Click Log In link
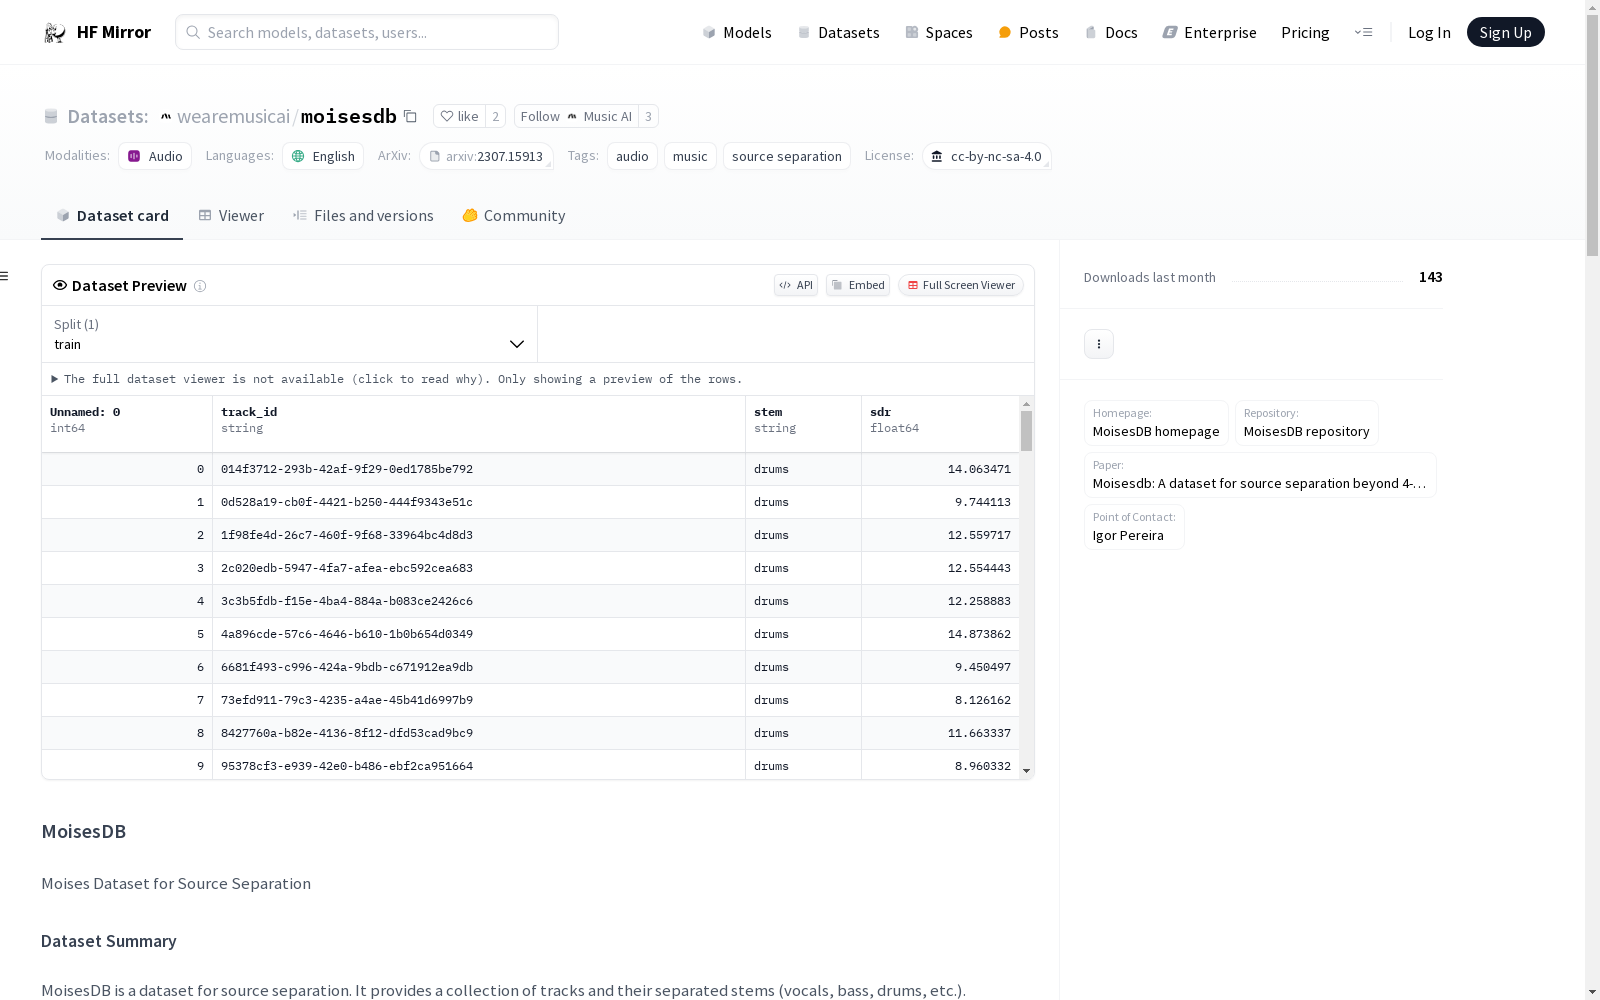 point(1429,32)
